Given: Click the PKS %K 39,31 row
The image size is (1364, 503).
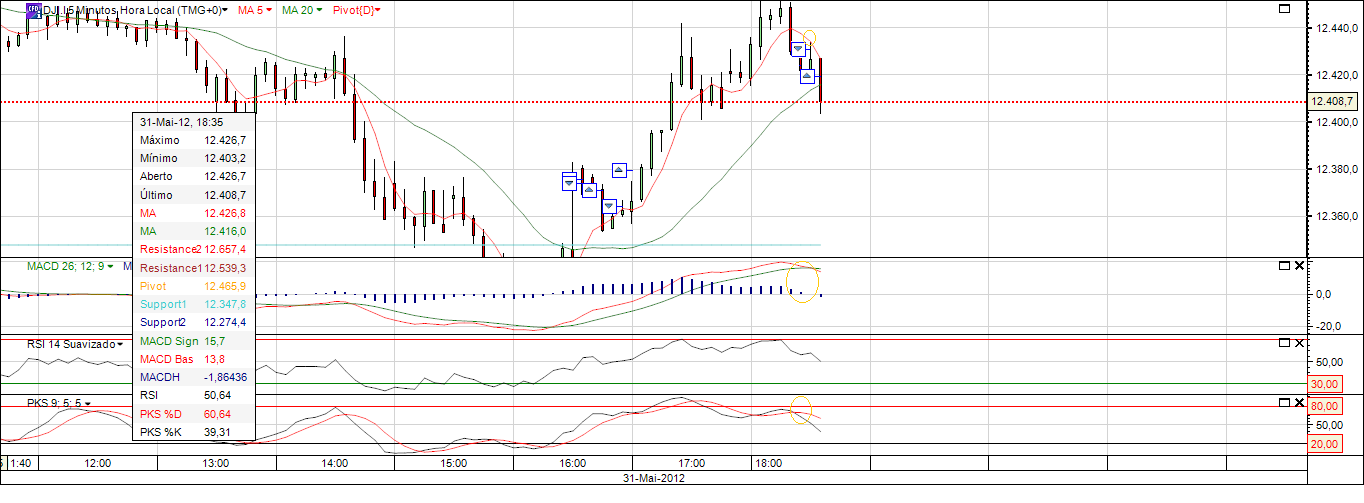Looking at the screenshot, I should pyautogui.click(x=194, y=432).
